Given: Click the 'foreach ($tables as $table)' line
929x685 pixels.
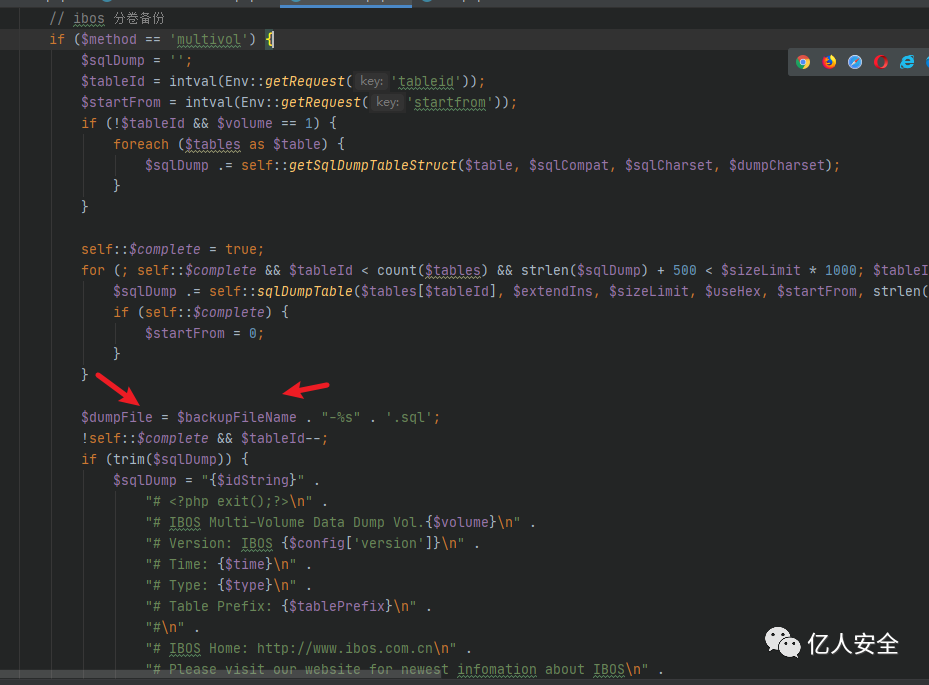Looking at the screenshot, I should (229, 145).
